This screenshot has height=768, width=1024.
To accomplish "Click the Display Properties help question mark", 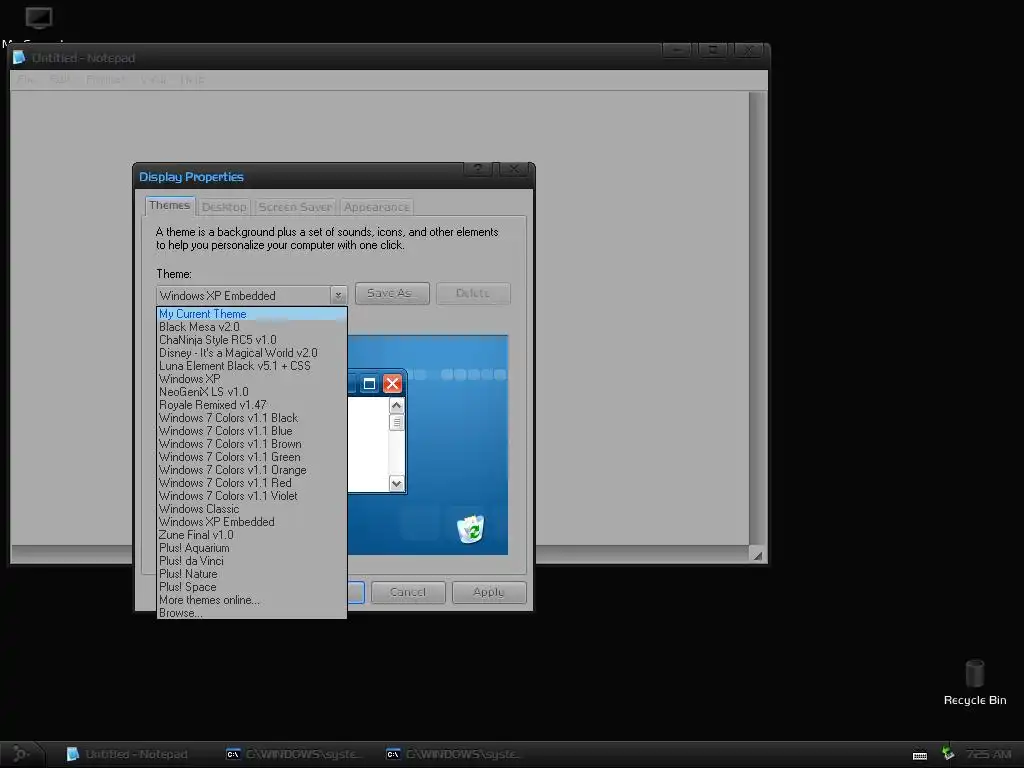I will 479,169.
